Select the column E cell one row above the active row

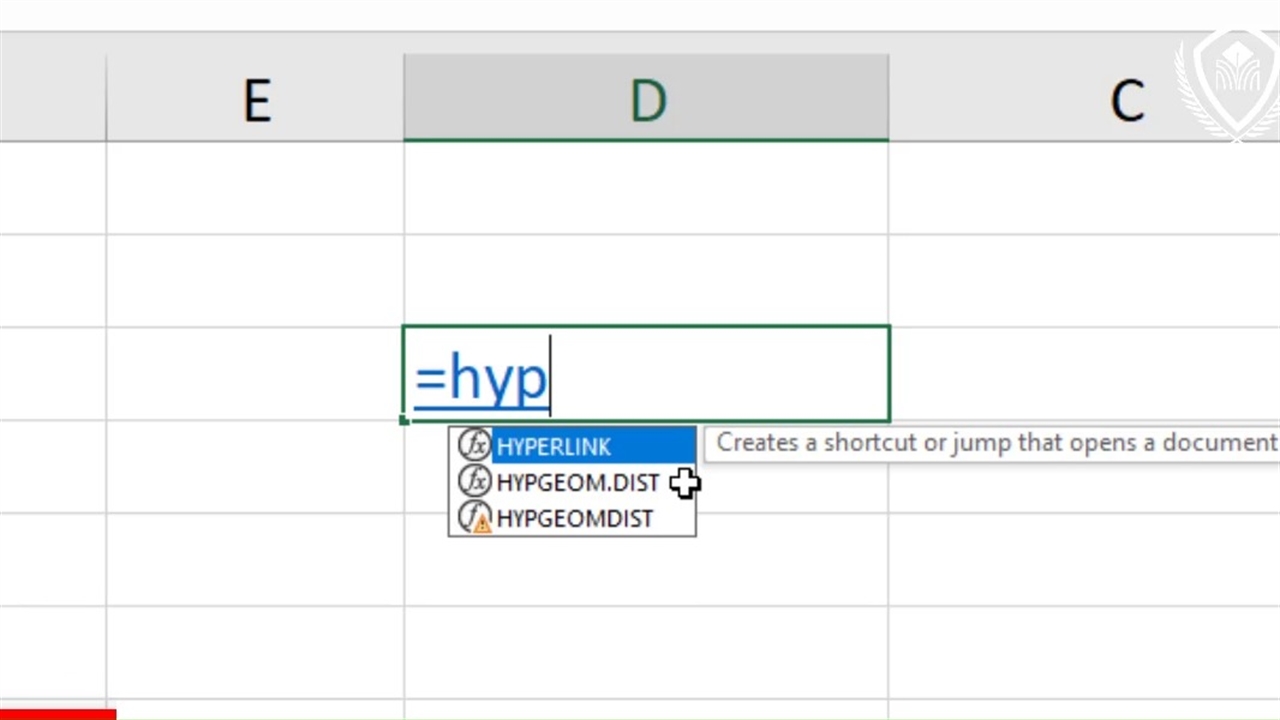pos(255,281)
